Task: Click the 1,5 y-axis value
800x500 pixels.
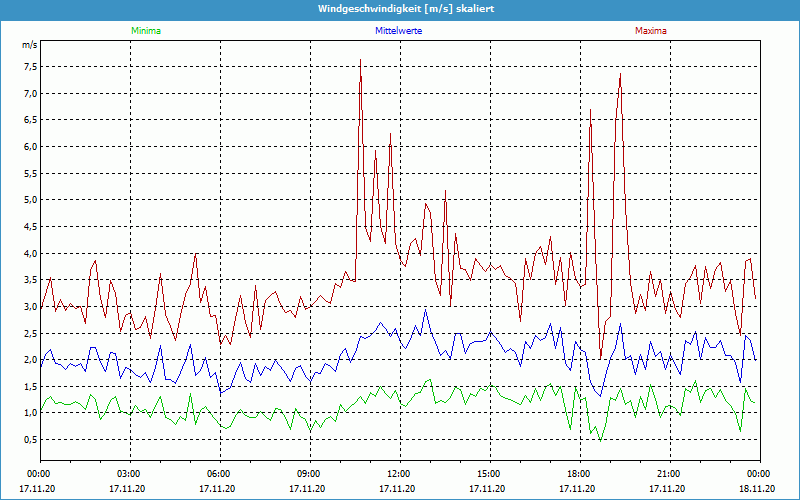Action: [30, 387]
